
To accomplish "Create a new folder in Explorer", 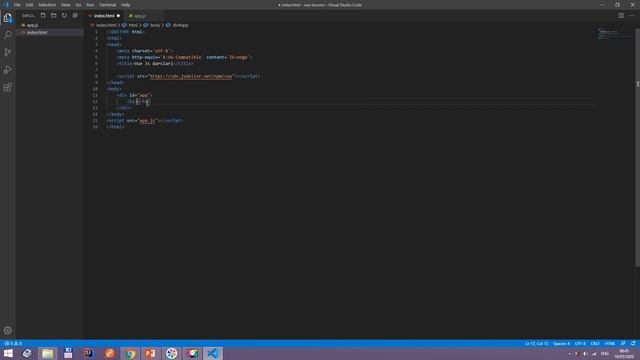I will 53,16.
